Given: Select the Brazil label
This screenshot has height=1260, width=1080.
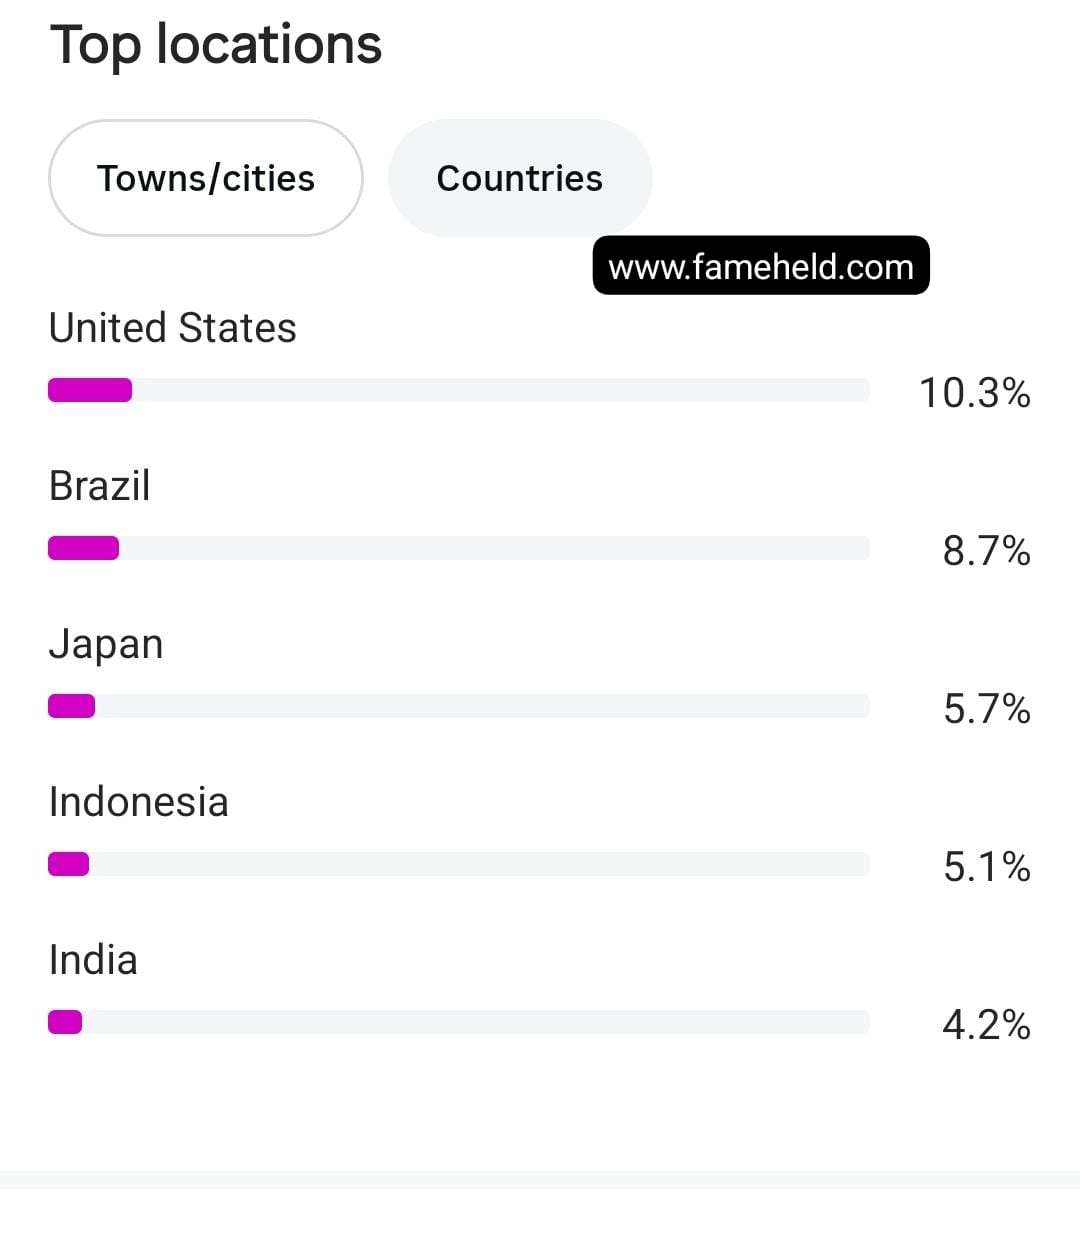Looking at the screenshot, I should [99, 486].
